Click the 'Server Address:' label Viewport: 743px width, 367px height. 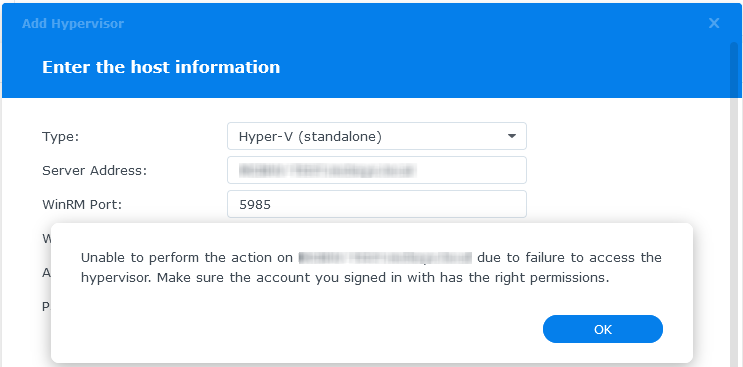[x=94, y=170]
